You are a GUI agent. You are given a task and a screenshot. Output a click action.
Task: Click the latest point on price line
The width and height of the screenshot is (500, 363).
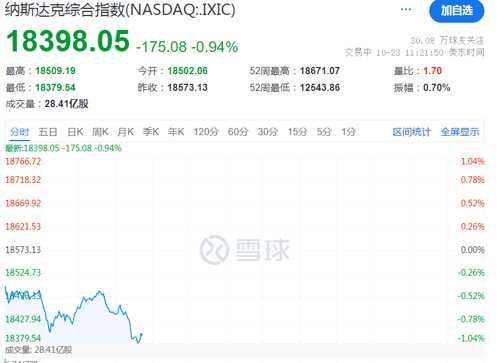142,334
